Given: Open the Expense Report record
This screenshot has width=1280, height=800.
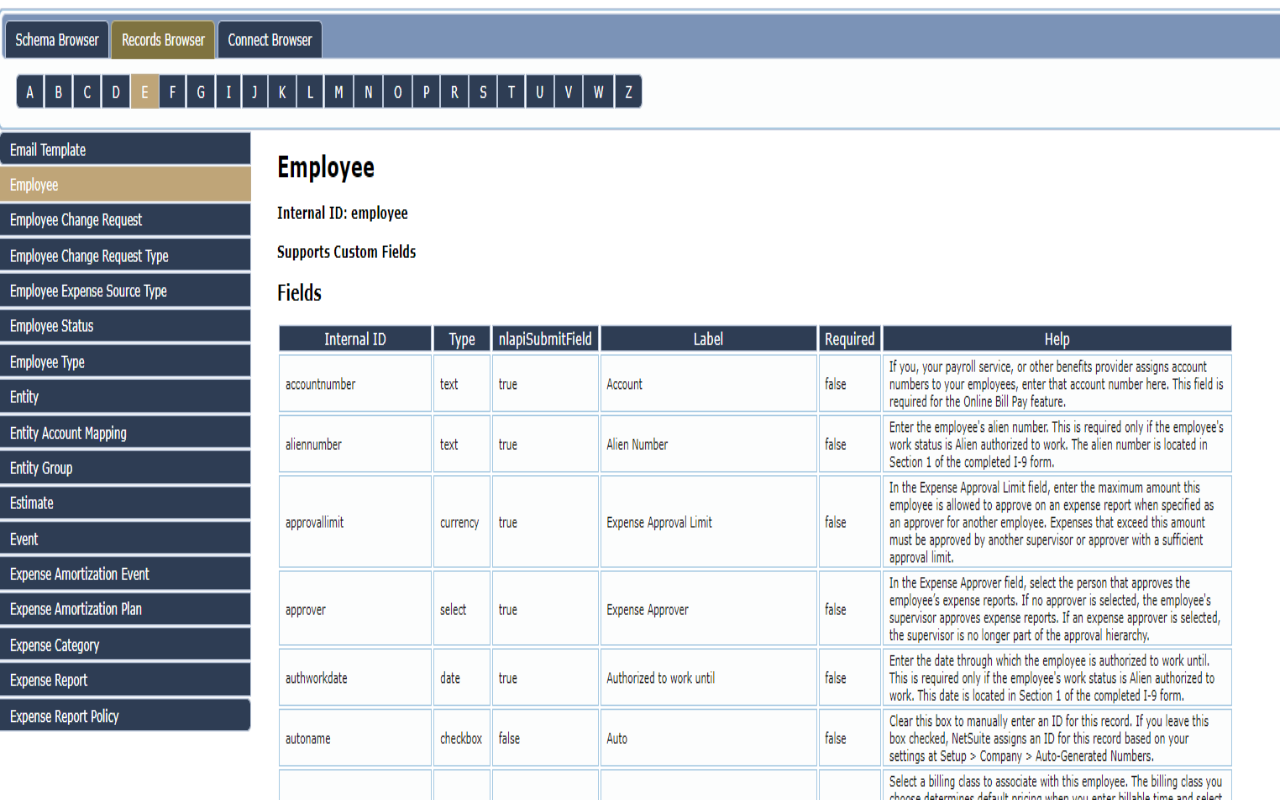Looking at the screenshot, I should click(x=125, y=678).
